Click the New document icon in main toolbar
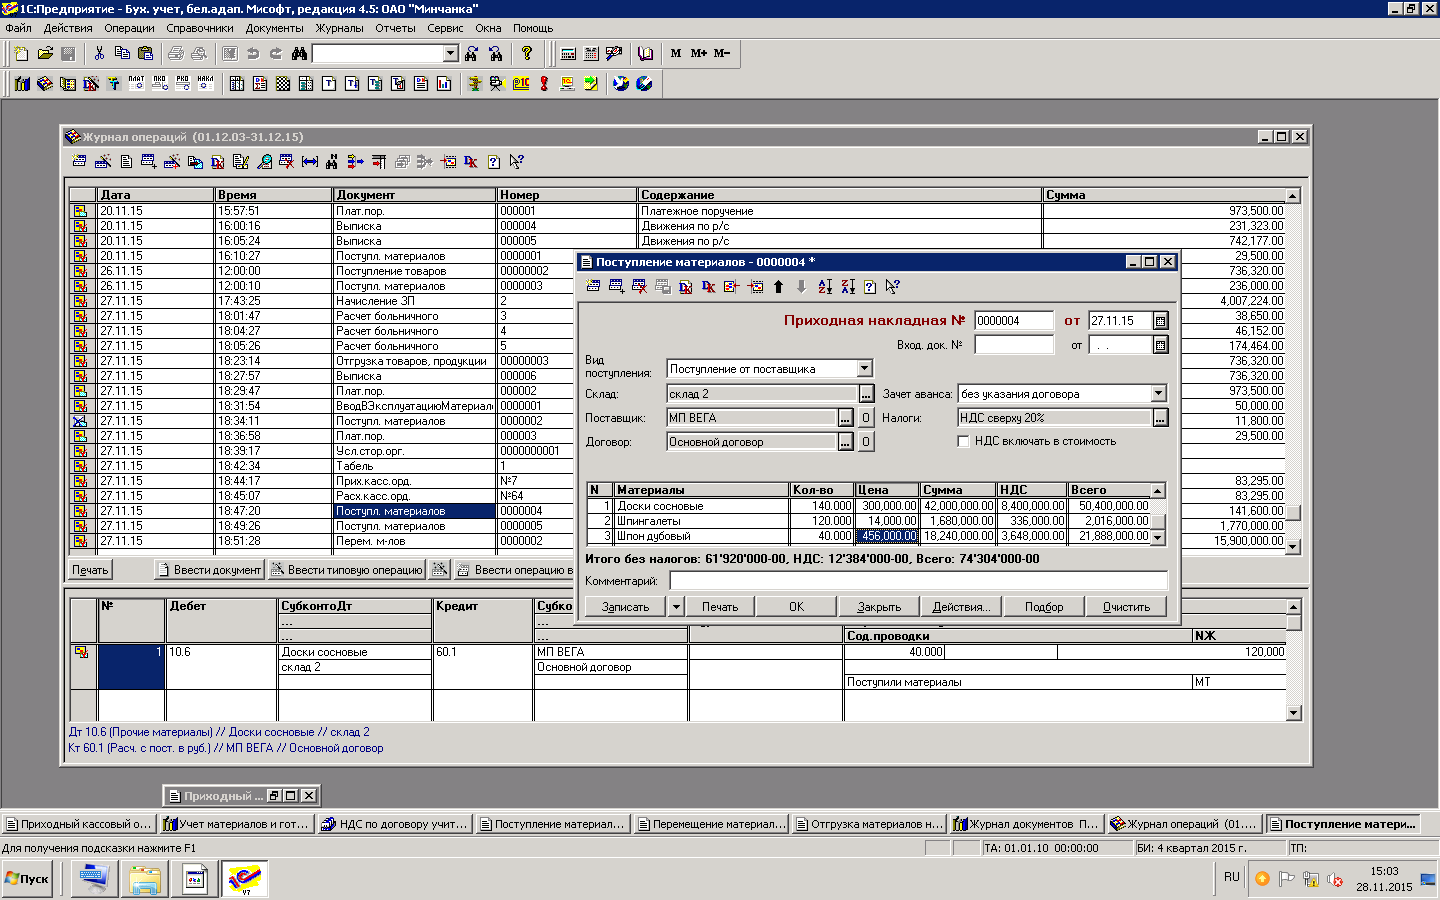 (x=21, y=53)
